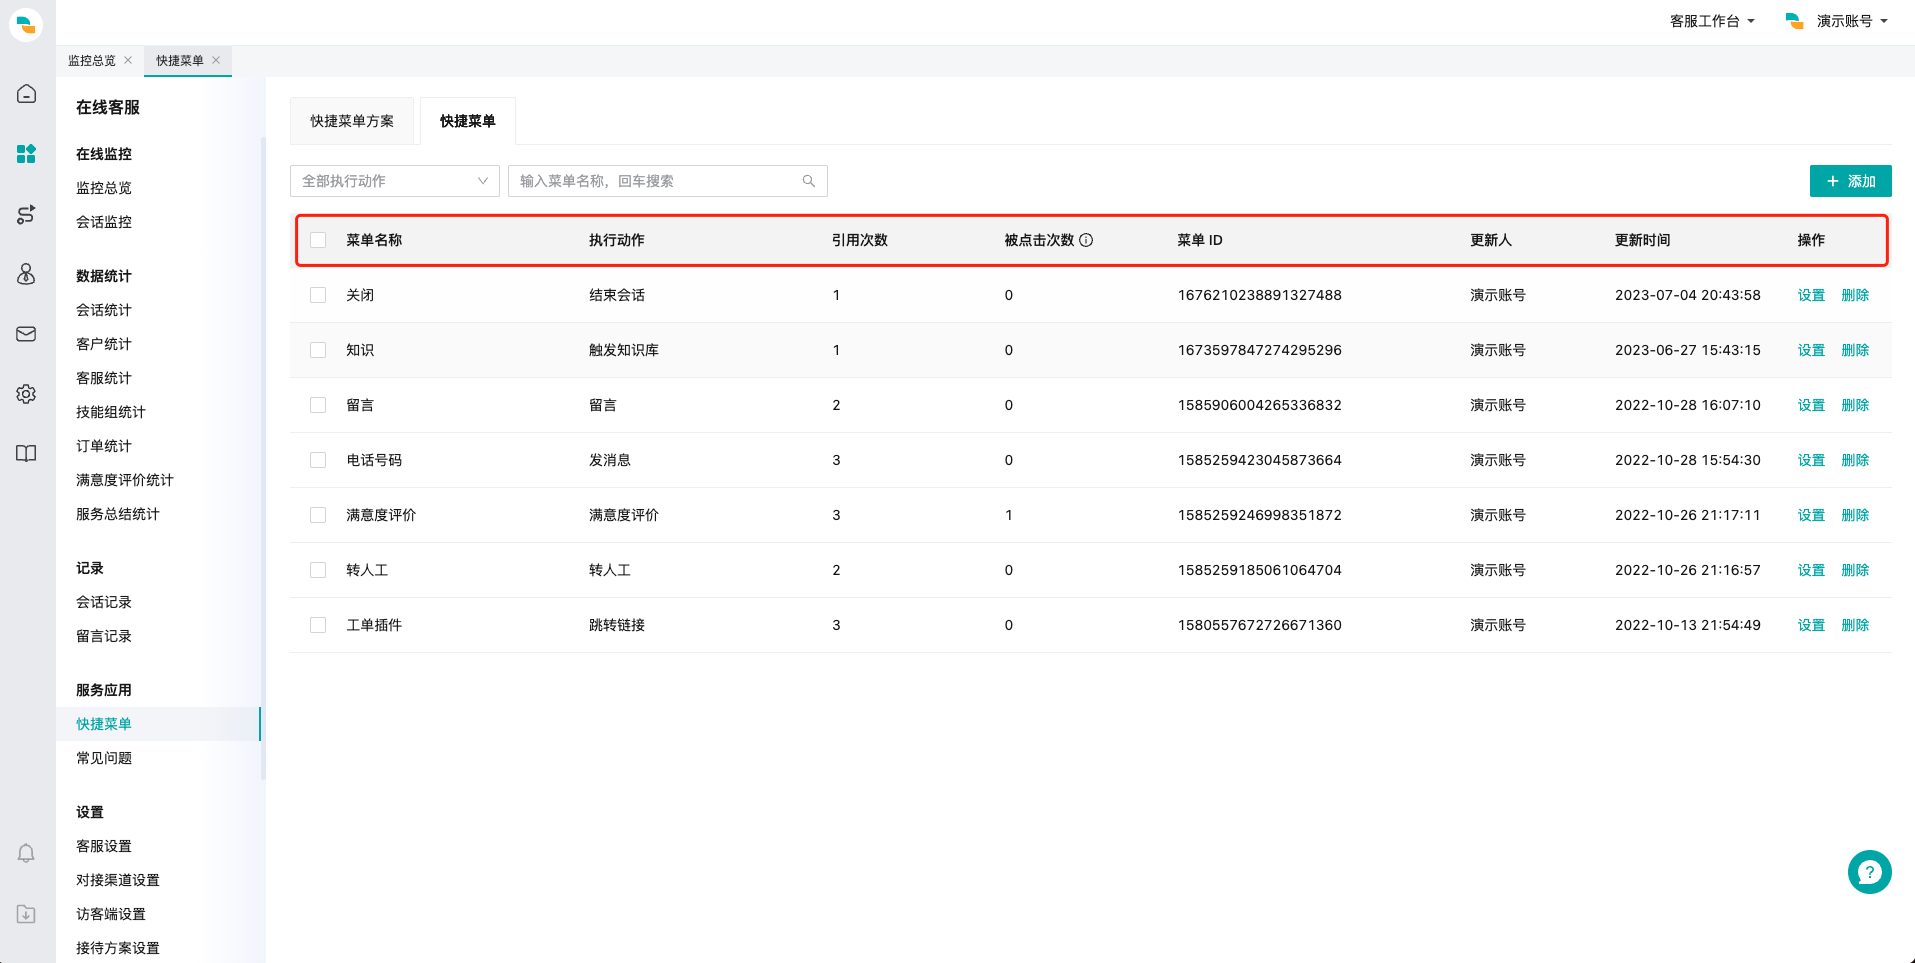Click the info icon next to 被点击次数
Screen dimensions: 1915x963
pos(1086,240)
